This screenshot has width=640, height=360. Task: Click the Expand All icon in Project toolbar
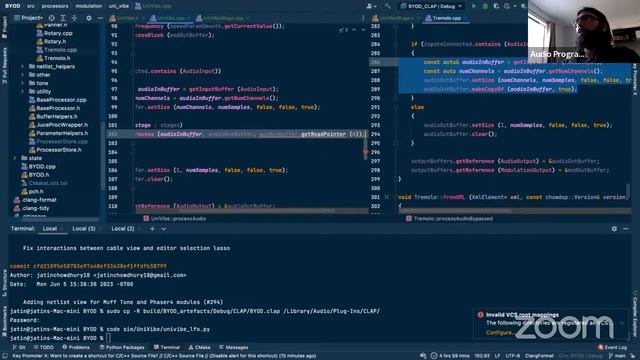tap(63, 18)
